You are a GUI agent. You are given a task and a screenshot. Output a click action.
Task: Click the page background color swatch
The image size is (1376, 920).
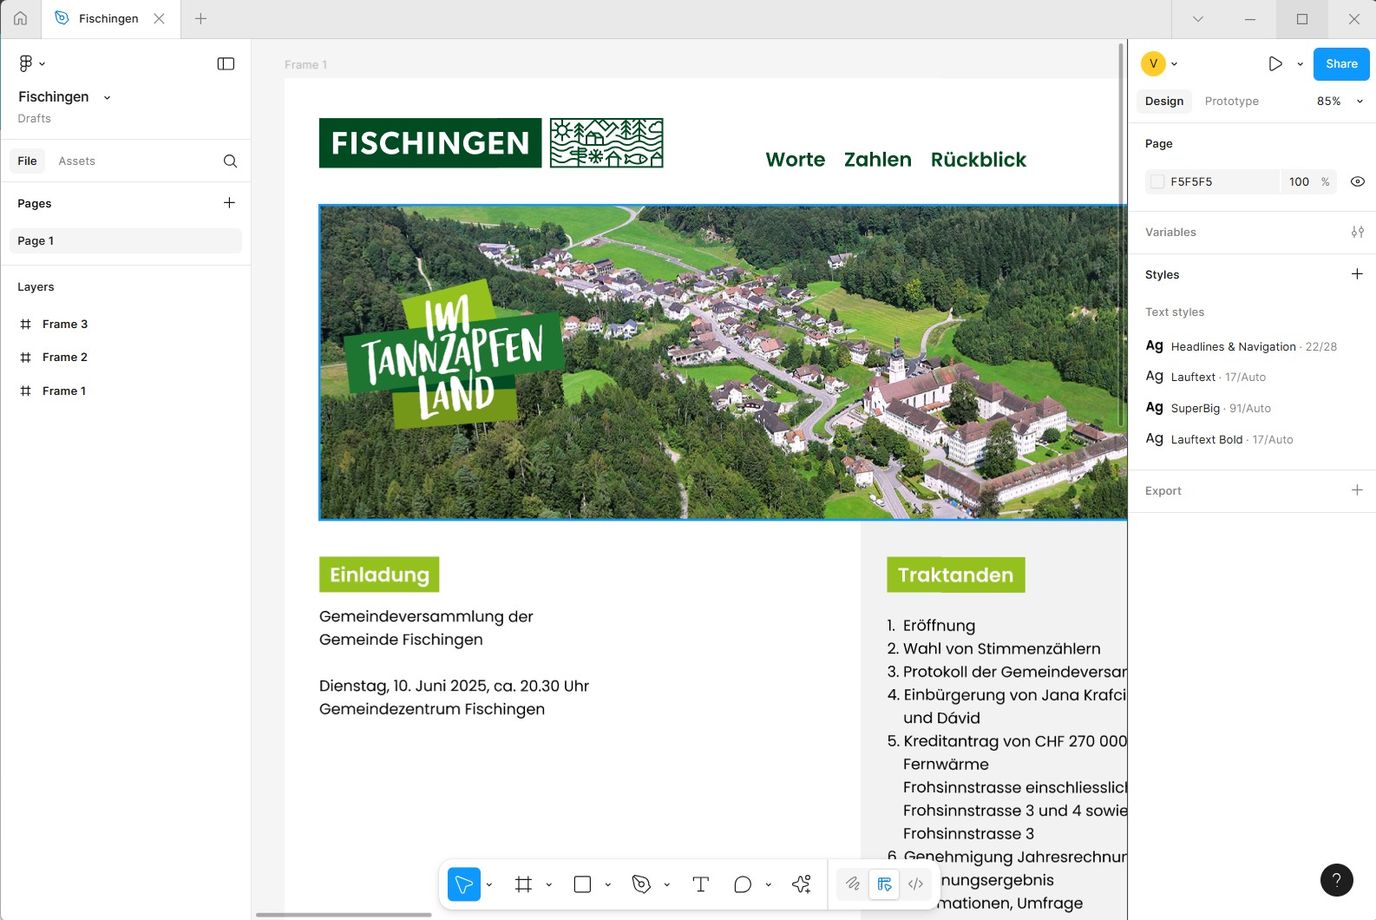pyautogui.click(x=1157, y=182)
